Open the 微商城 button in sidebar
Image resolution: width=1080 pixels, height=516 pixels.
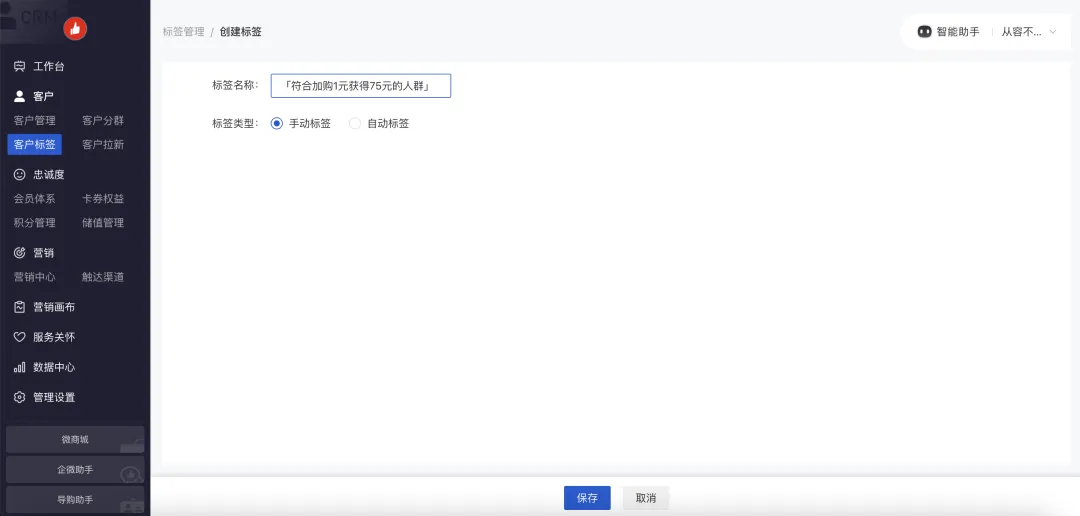[75, 440]
